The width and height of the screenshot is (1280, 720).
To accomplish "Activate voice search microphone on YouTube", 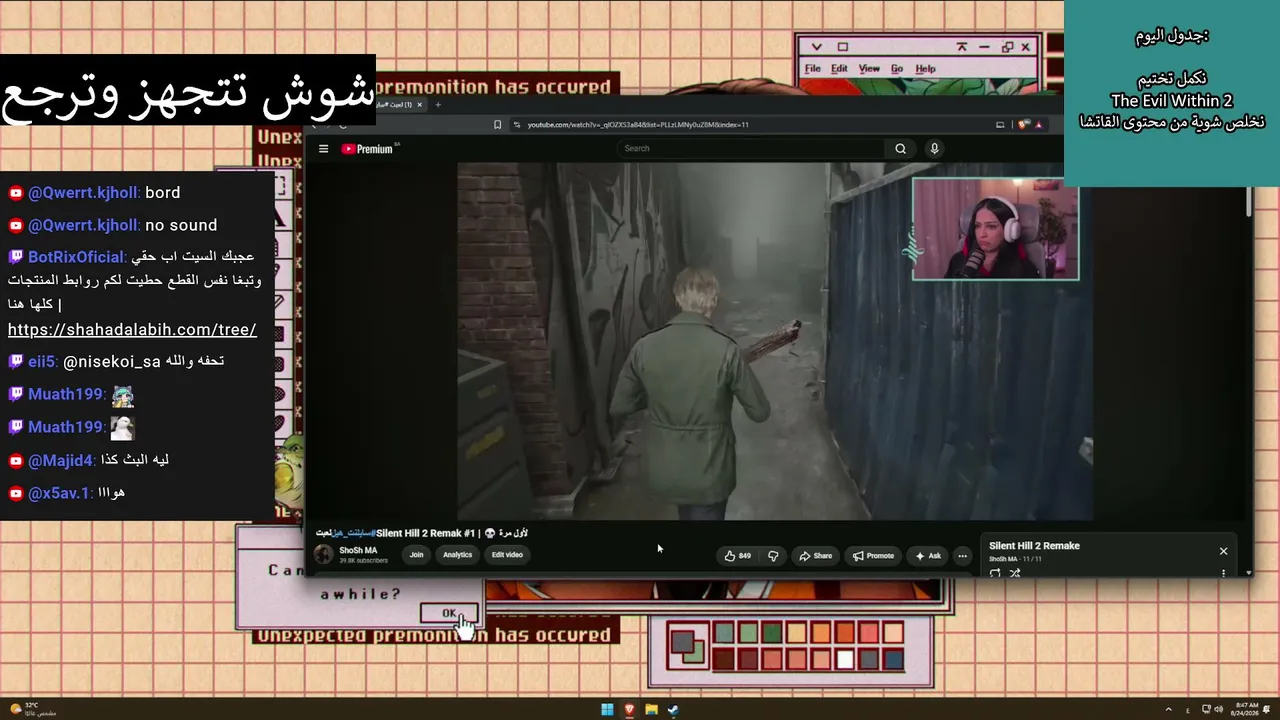I will coord(934,149).
